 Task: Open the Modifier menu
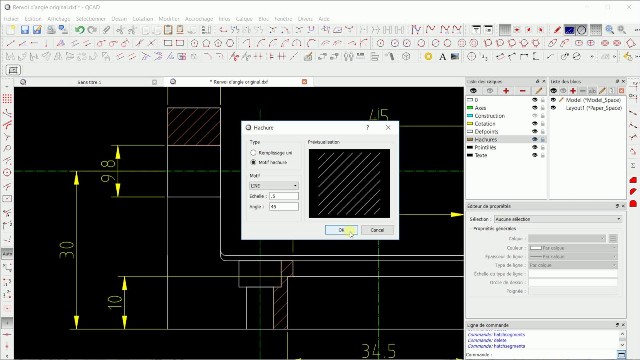tap(169, 19)
